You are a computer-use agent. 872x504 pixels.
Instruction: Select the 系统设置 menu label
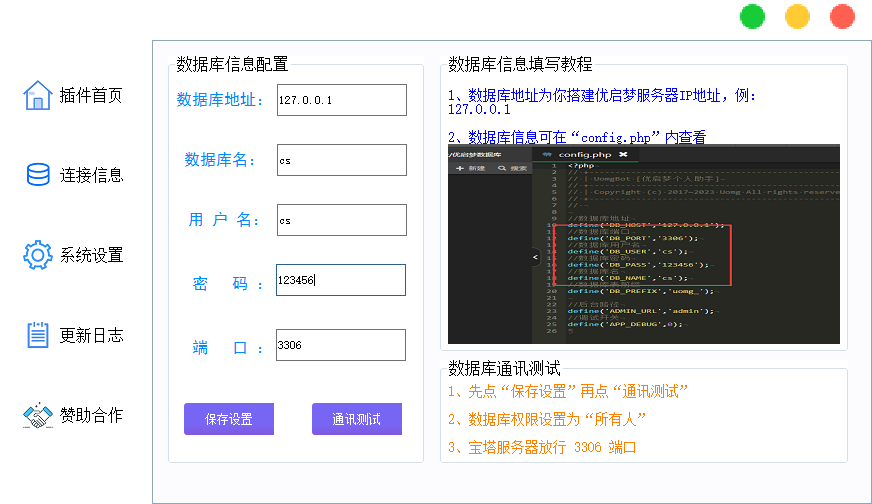[91, 256]
